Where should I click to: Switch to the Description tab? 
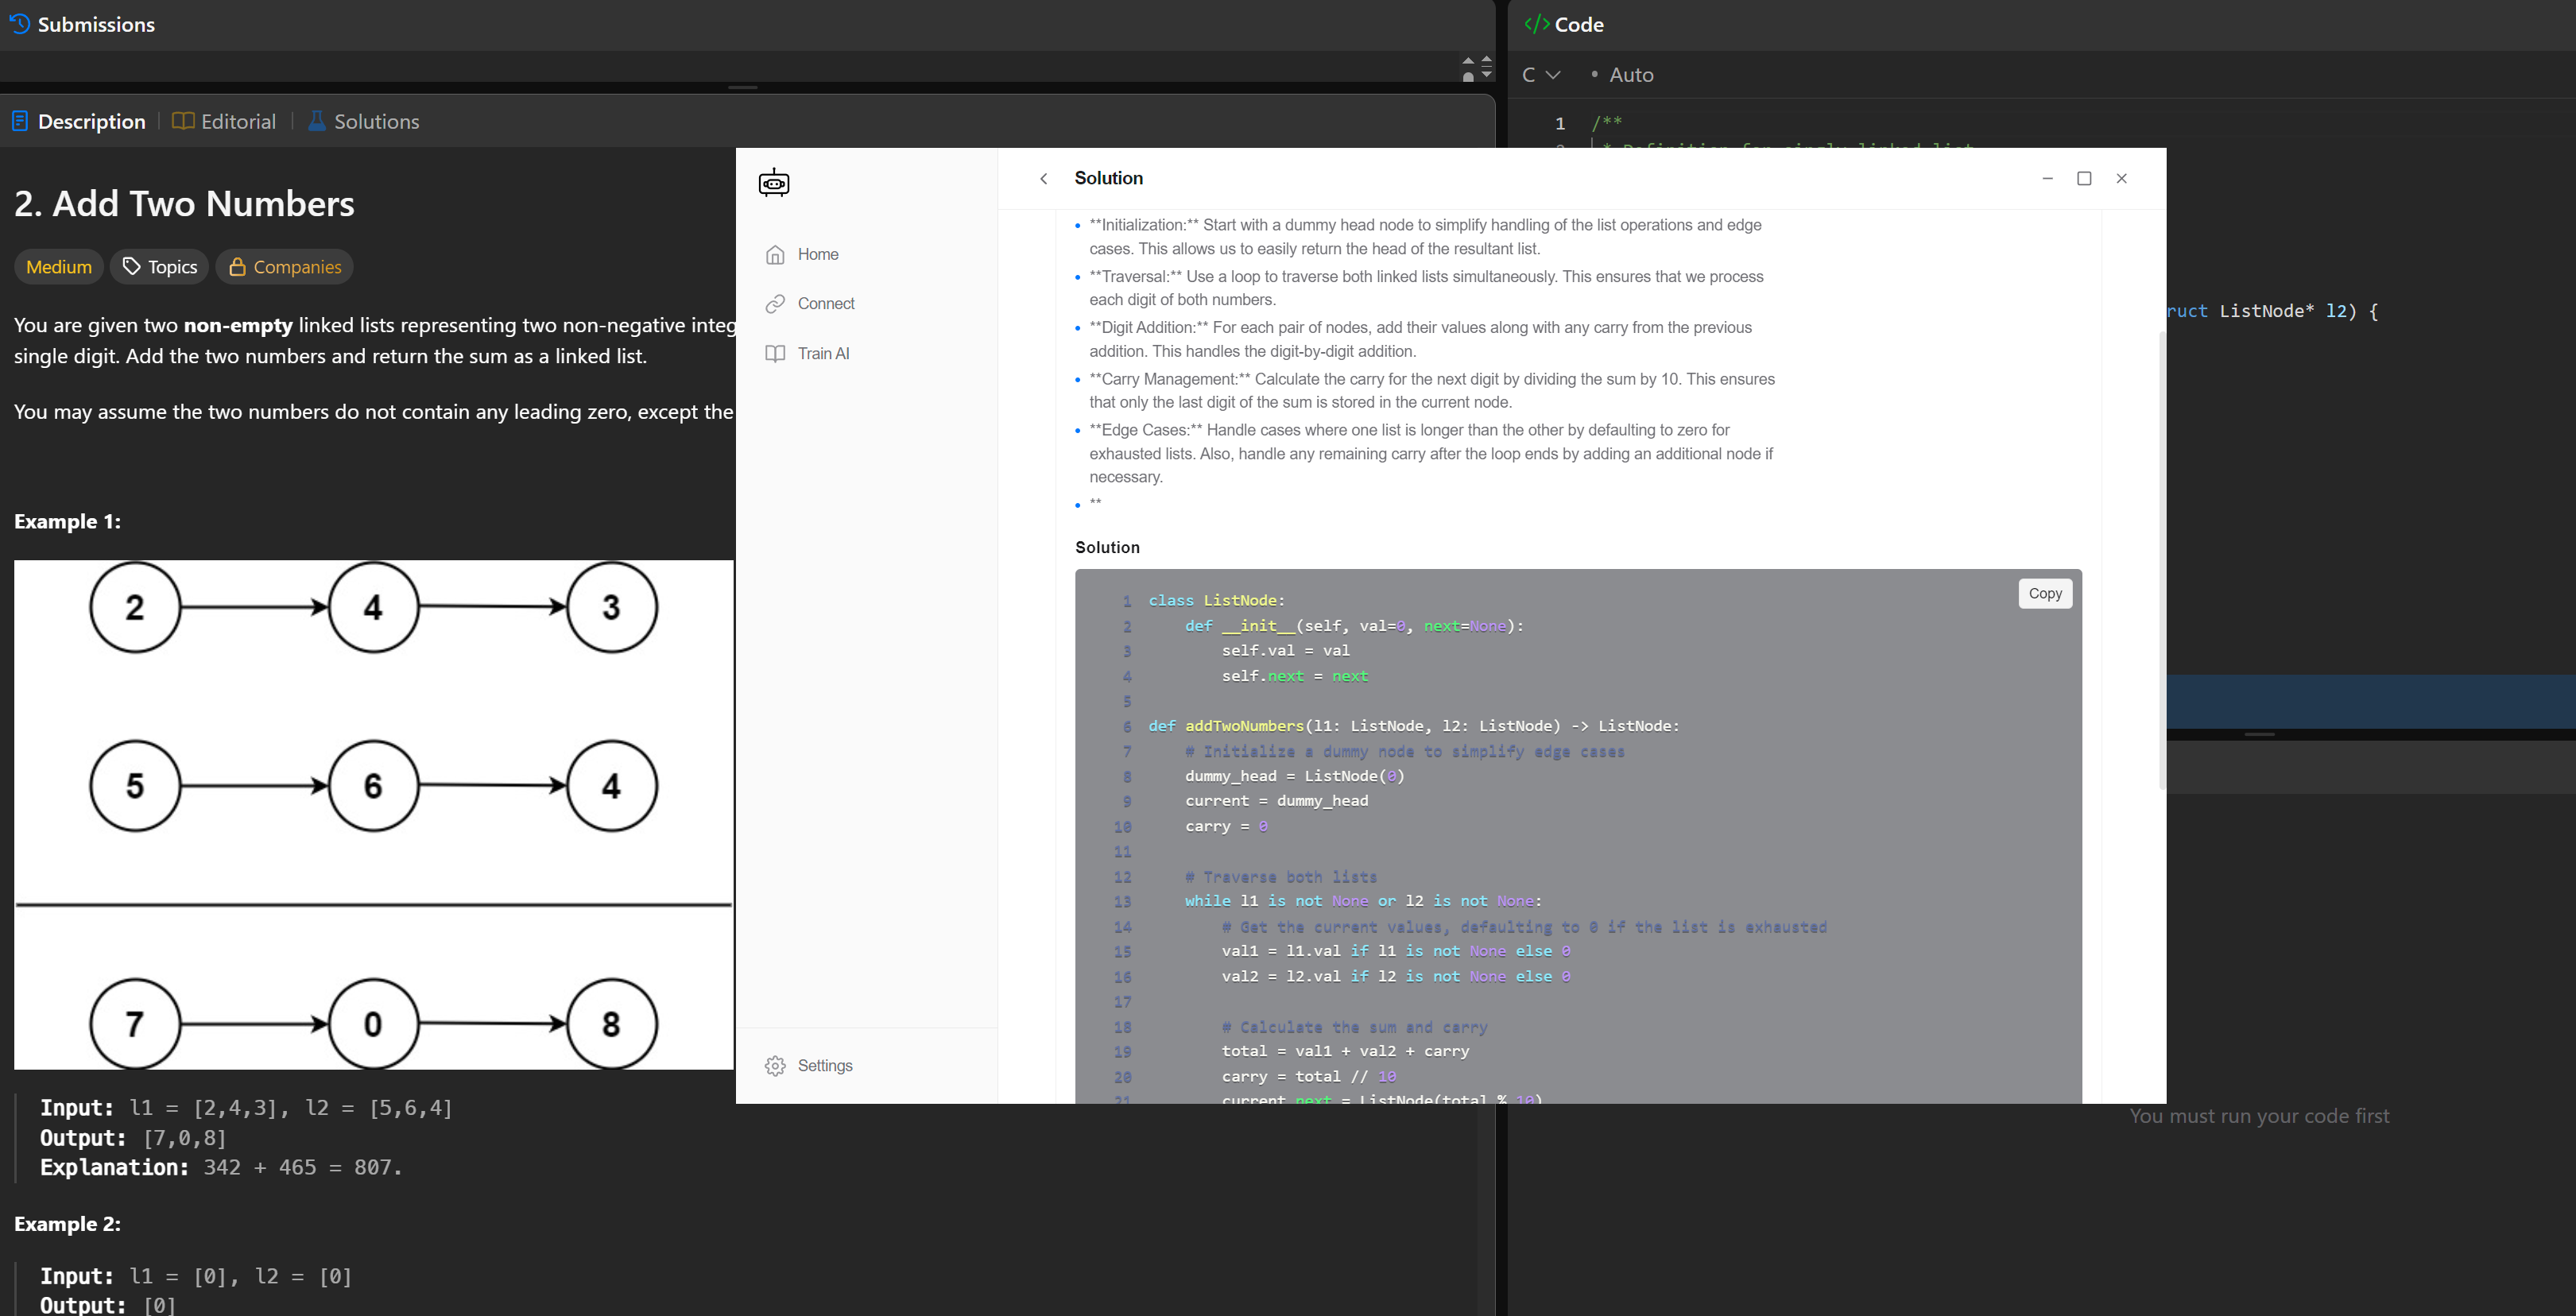[79, 121]
